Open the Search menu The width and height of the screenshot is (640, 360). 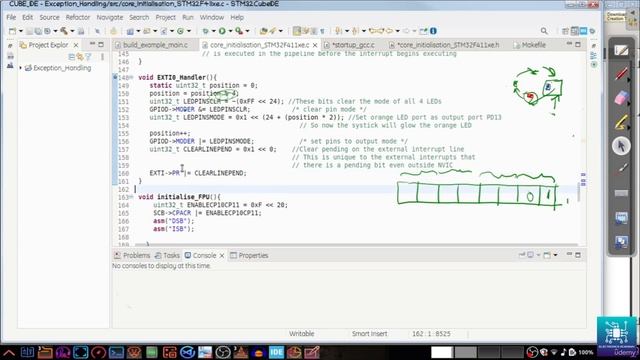pos(139,18)
